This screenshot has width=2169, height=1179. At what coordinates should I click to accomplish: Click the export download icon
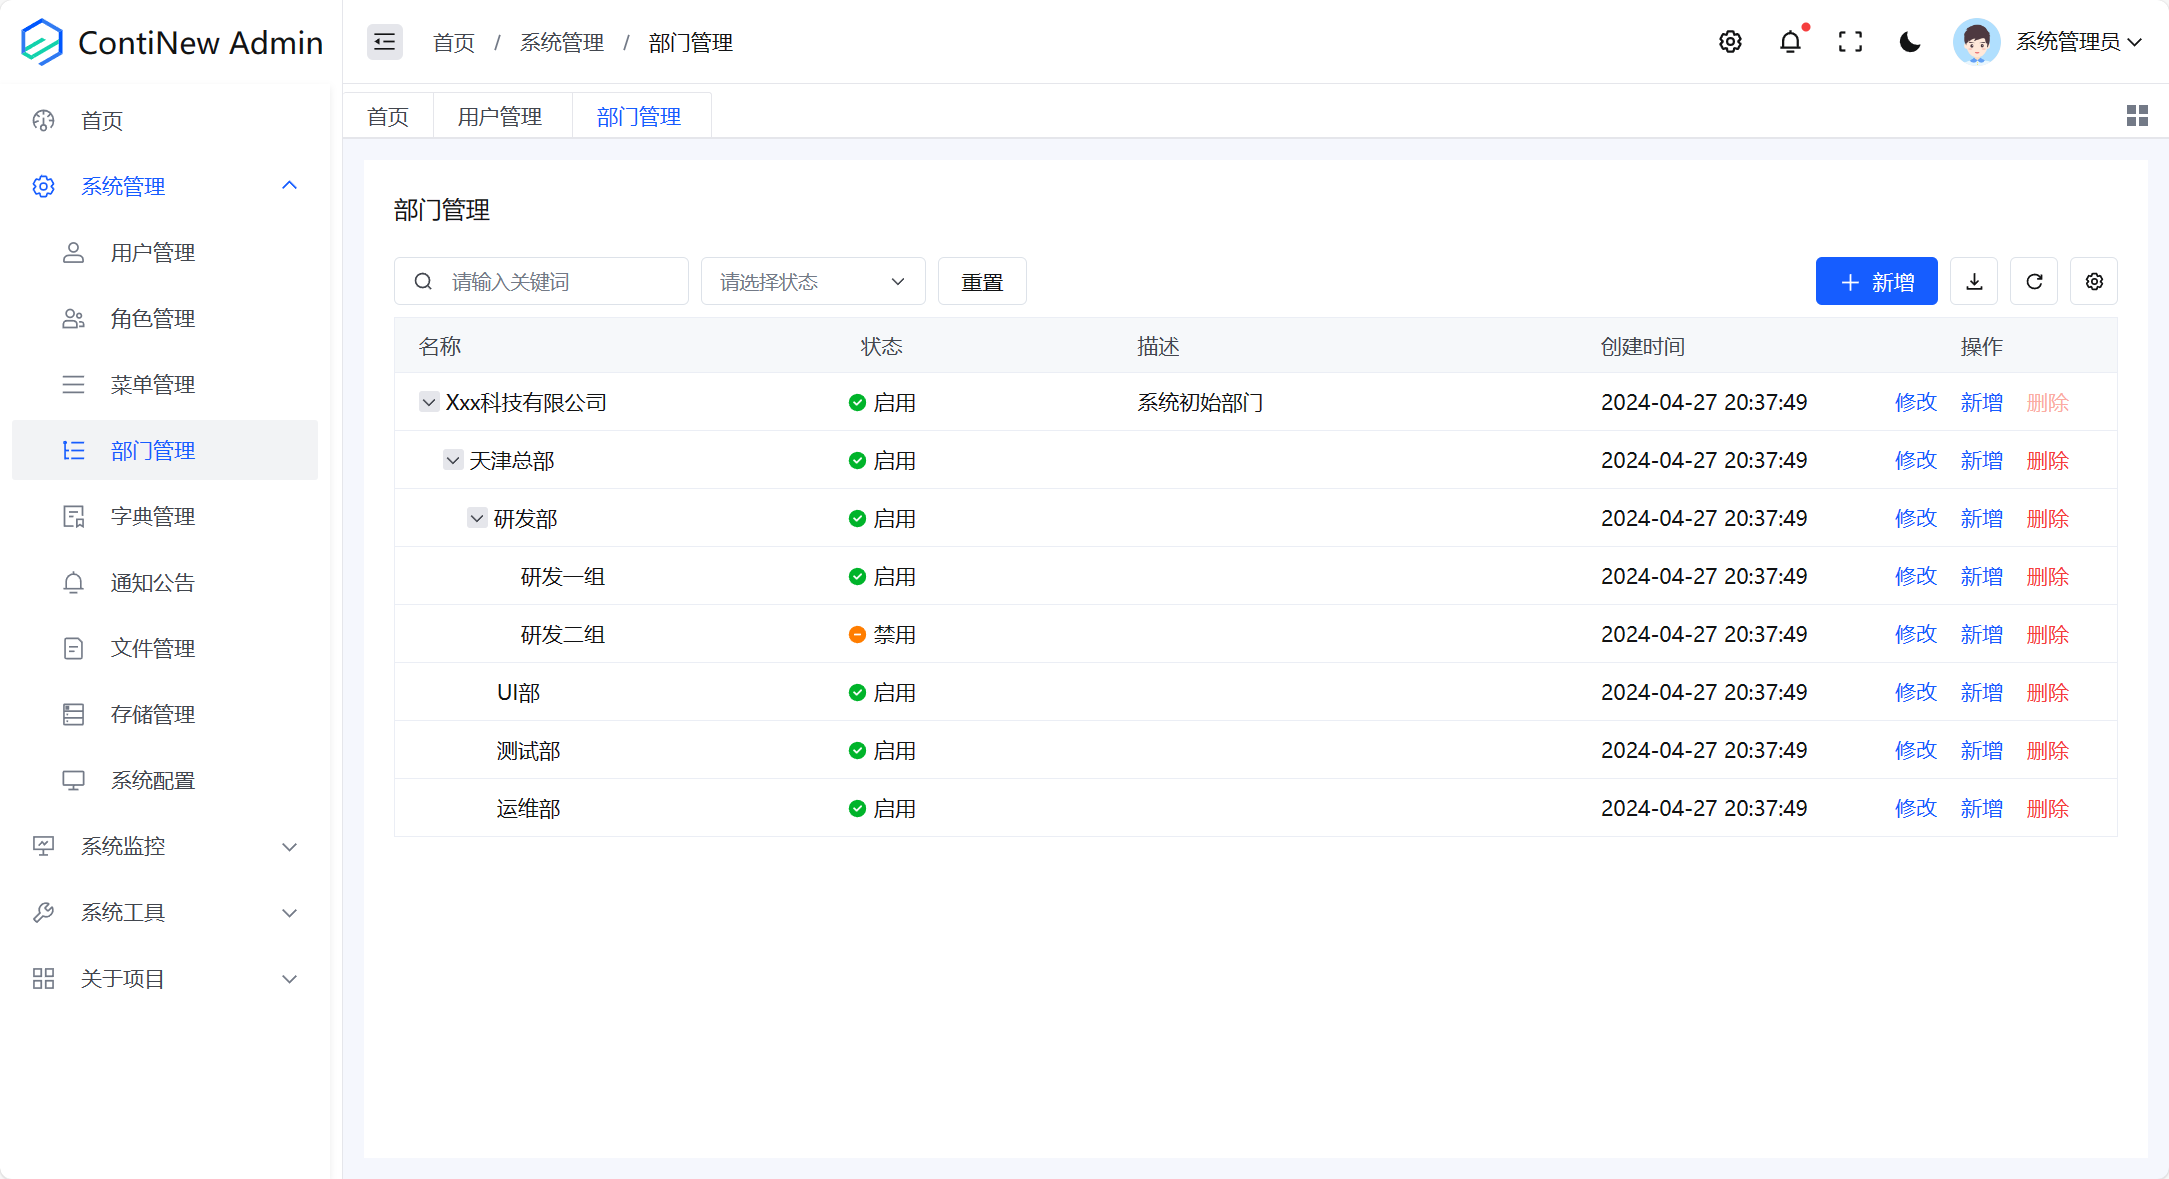pos(1973,281)
